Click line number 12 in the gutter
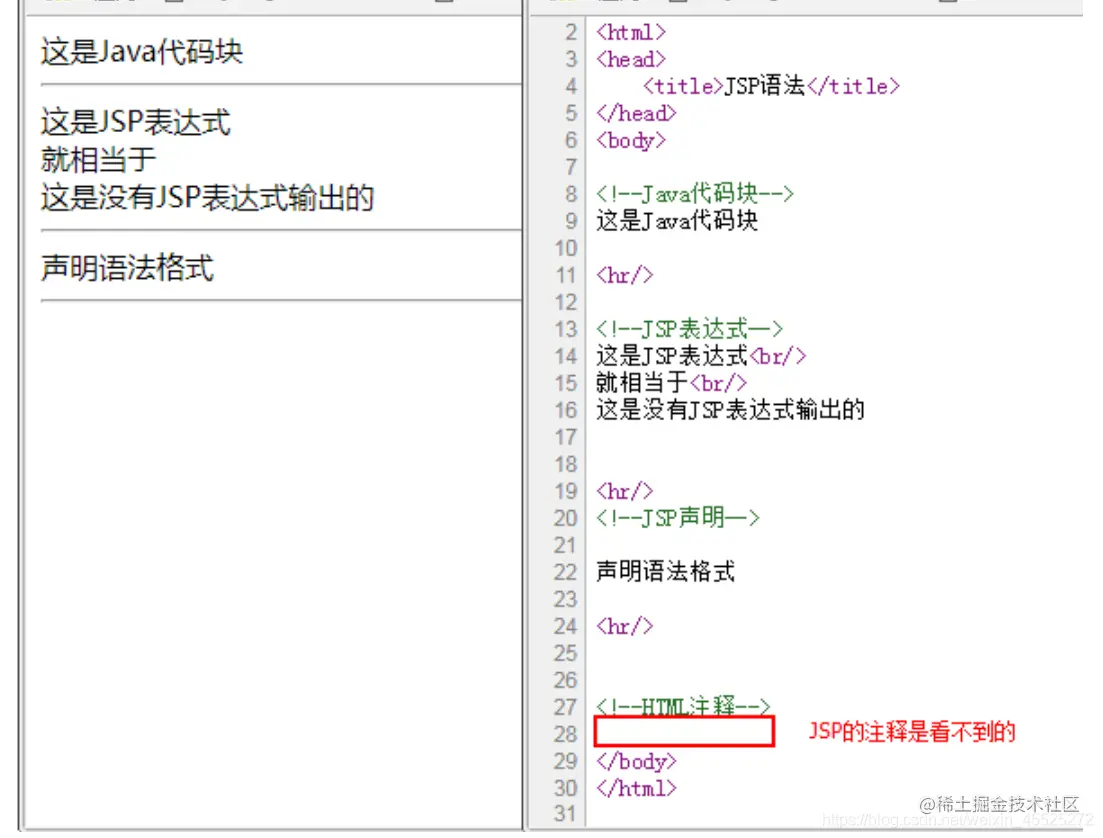 point(566,303)
